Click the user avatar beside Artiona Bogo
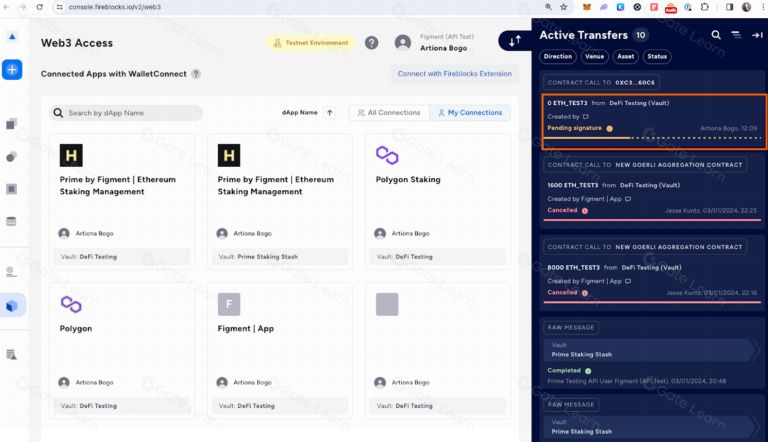The image size is (768, 442). pos(403,43)
